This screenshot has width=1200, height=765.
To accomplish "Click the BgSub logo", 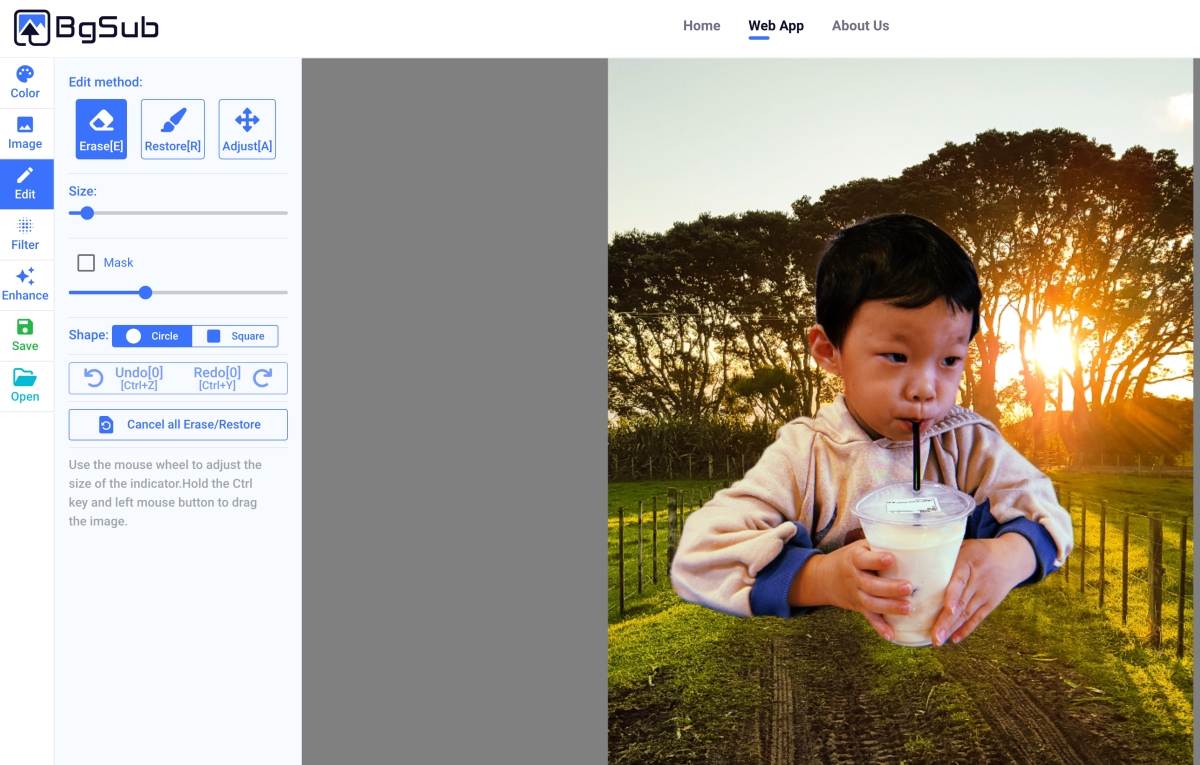I will [x=86, y=28].
